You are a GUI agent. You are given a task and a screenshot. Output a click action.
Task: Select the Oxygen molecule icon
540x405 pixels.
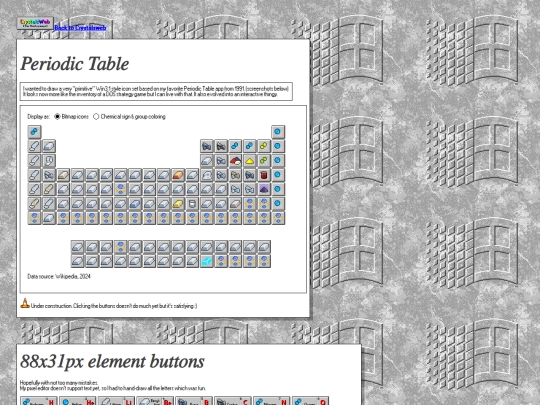(250, 146)
